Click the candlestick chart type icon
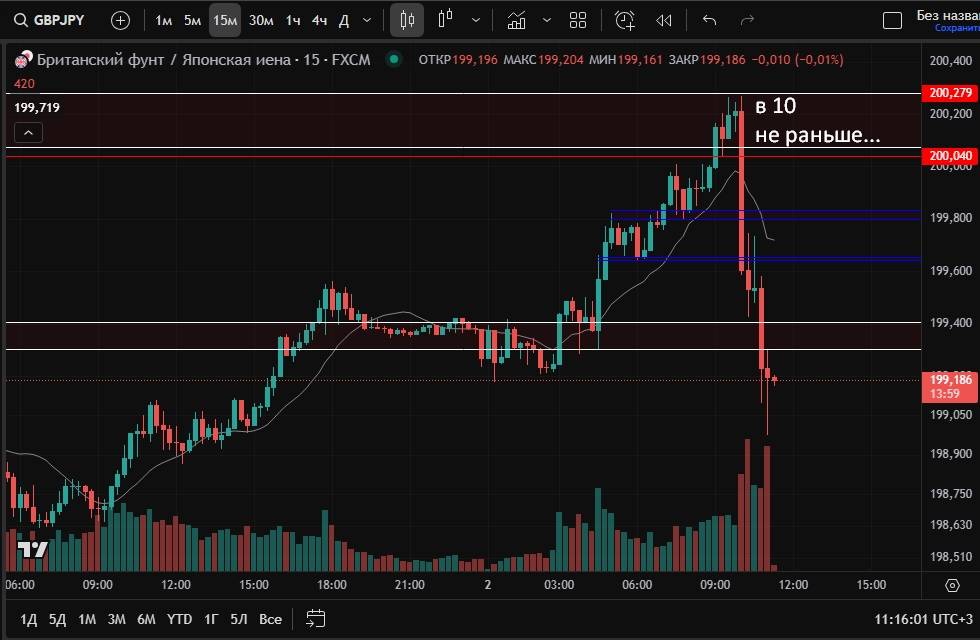The image size is (980, 640). point(406,20)
